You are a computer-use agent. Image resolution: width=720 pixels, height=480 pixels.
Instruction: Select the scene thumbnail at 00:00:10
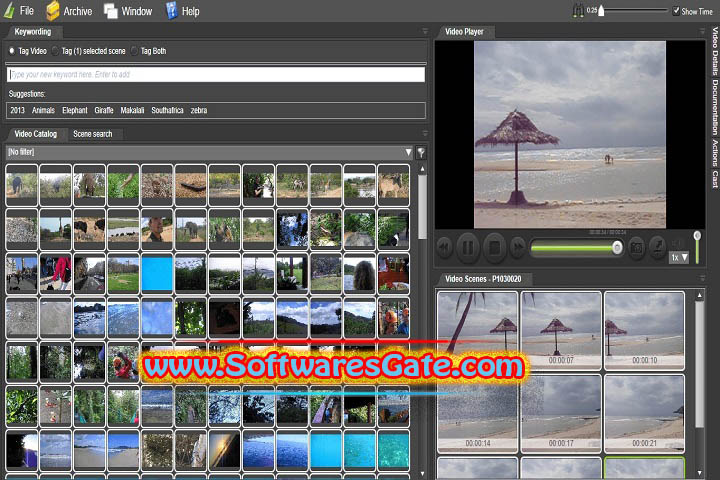[644, 330]
